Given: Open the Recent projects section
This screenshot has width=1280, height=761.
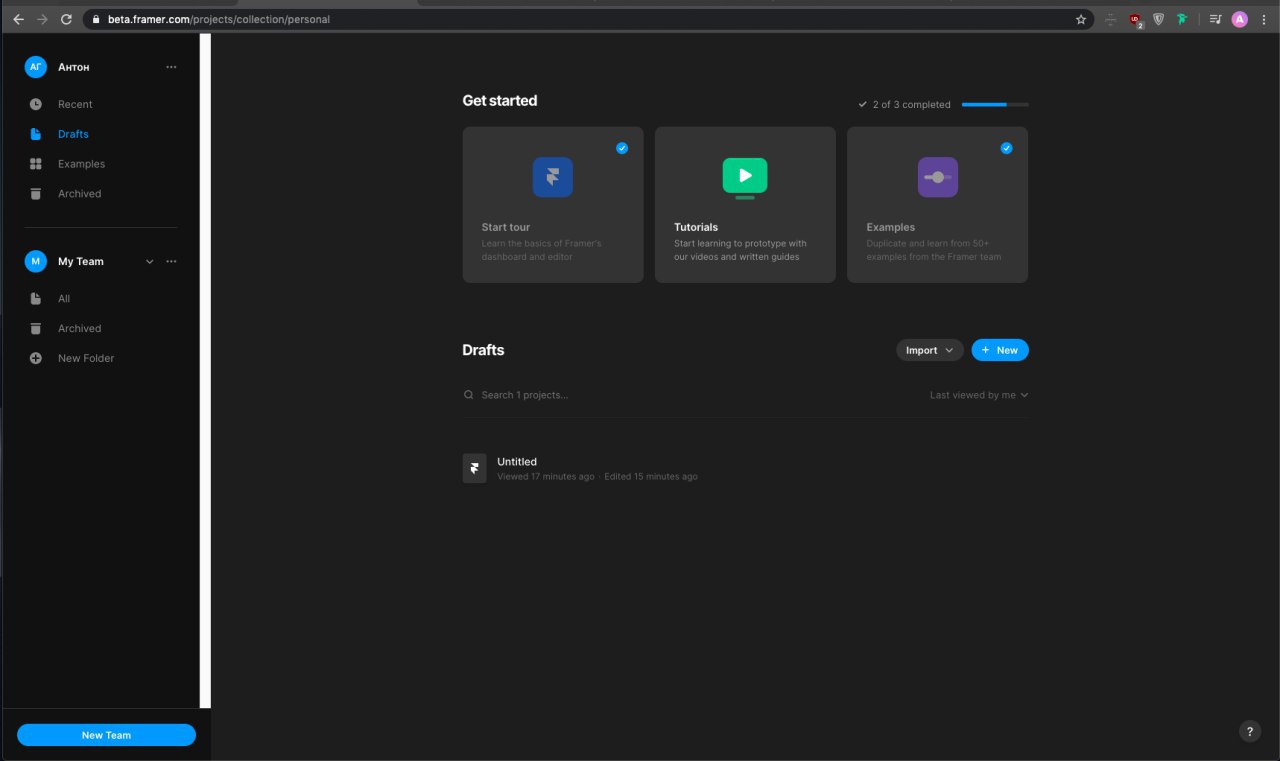Looking at the screenshot, I should click(75, 104).
